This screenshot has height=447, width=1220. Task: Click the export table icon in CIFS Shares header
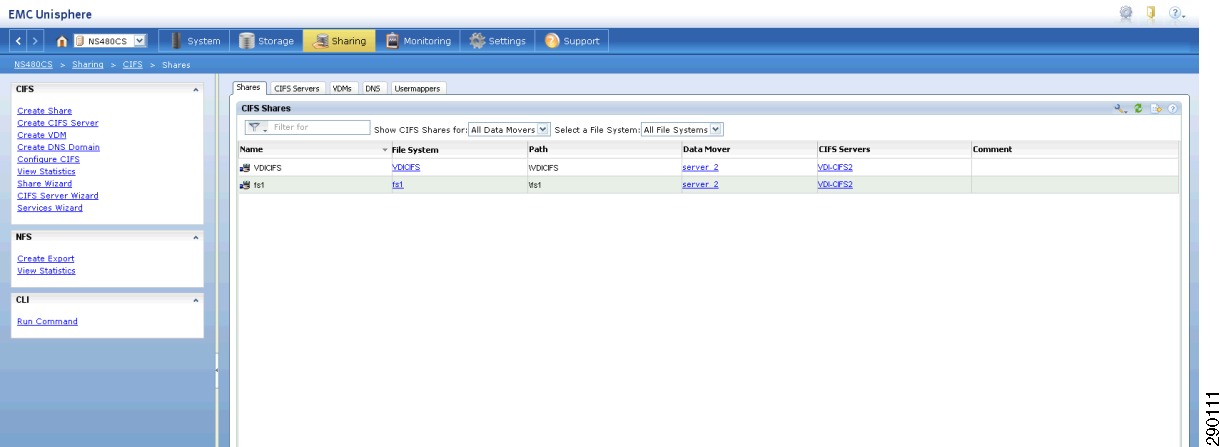point(1156,107)
